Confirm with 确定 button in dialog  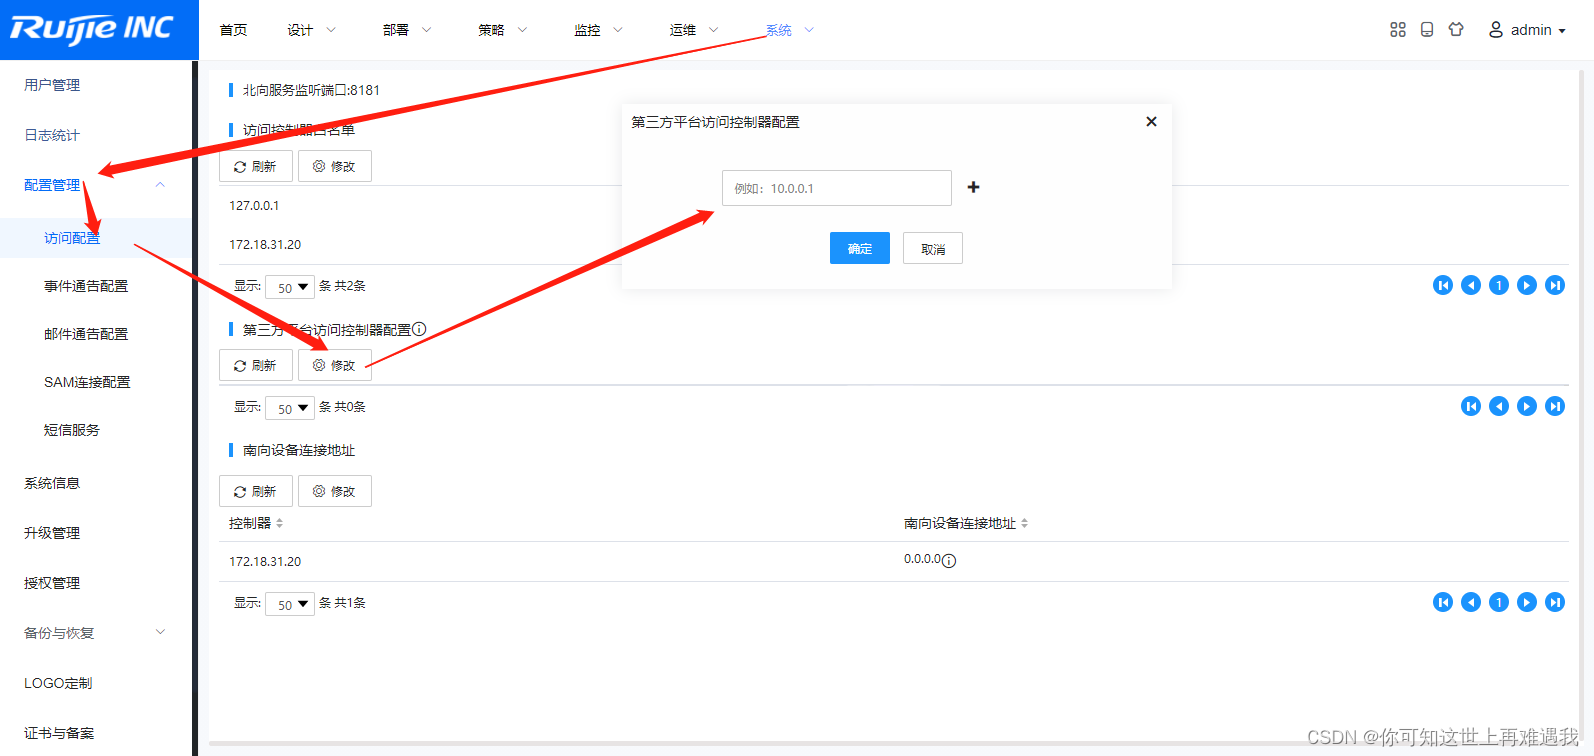[860, 248]
